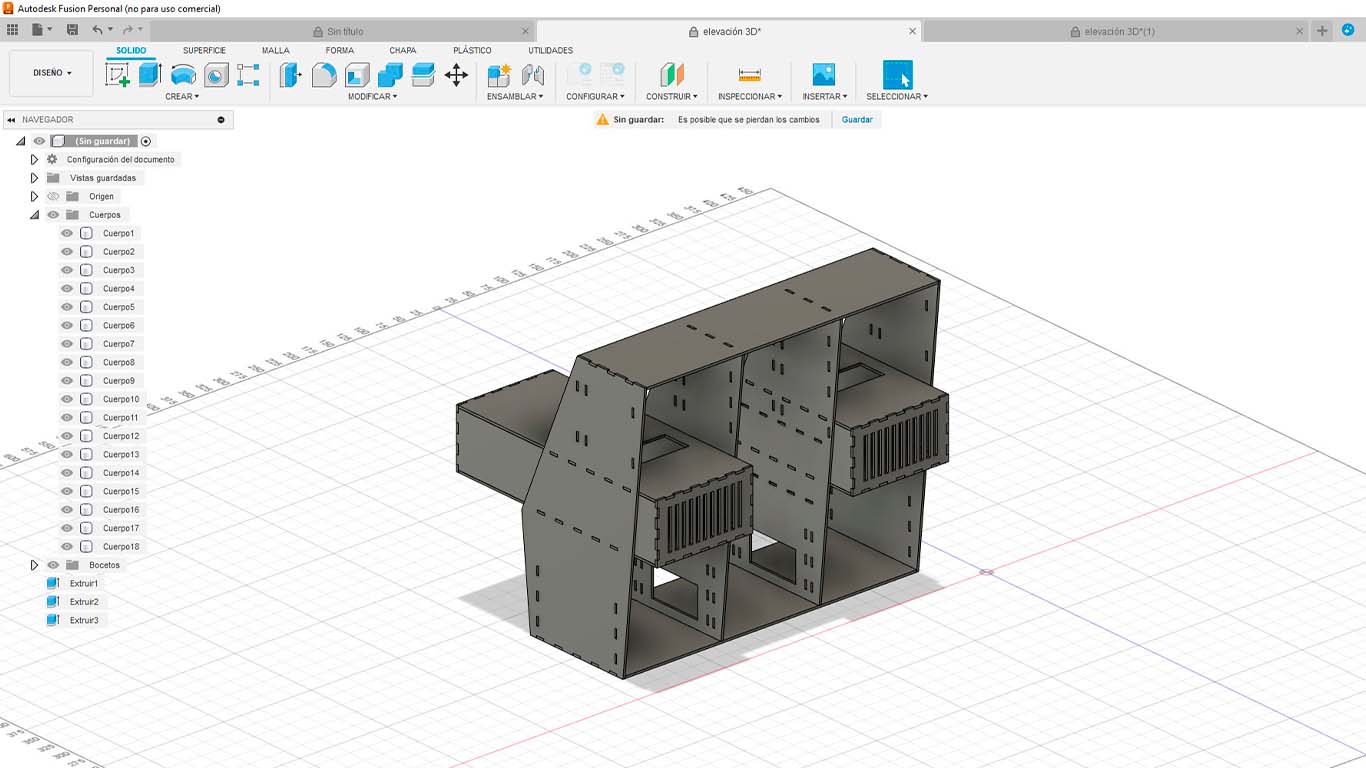Expand Configuración del documento node

click(x=34, y=160)
